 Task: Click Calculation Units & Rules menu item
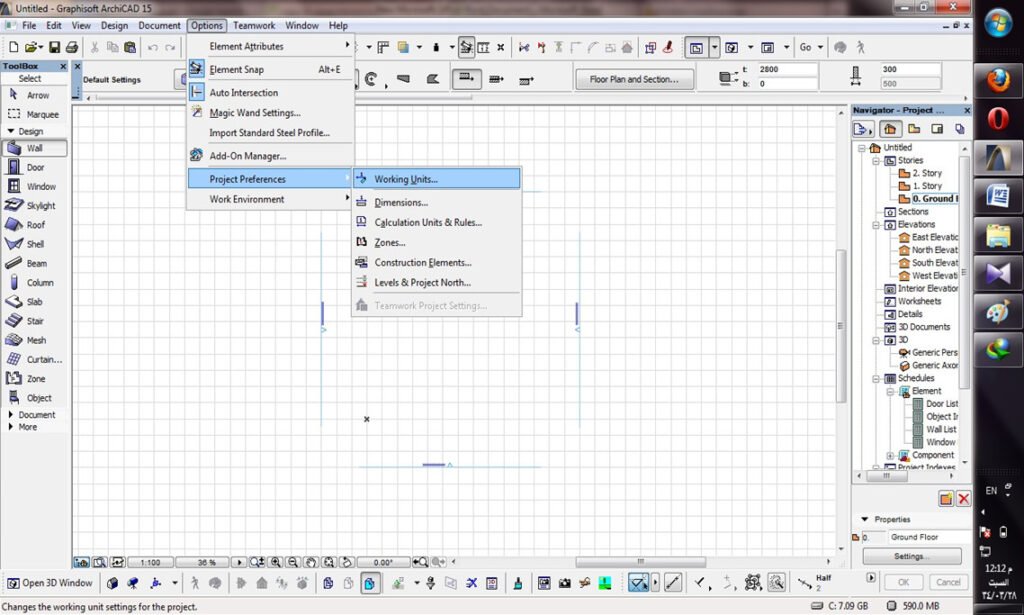(427, 222)
